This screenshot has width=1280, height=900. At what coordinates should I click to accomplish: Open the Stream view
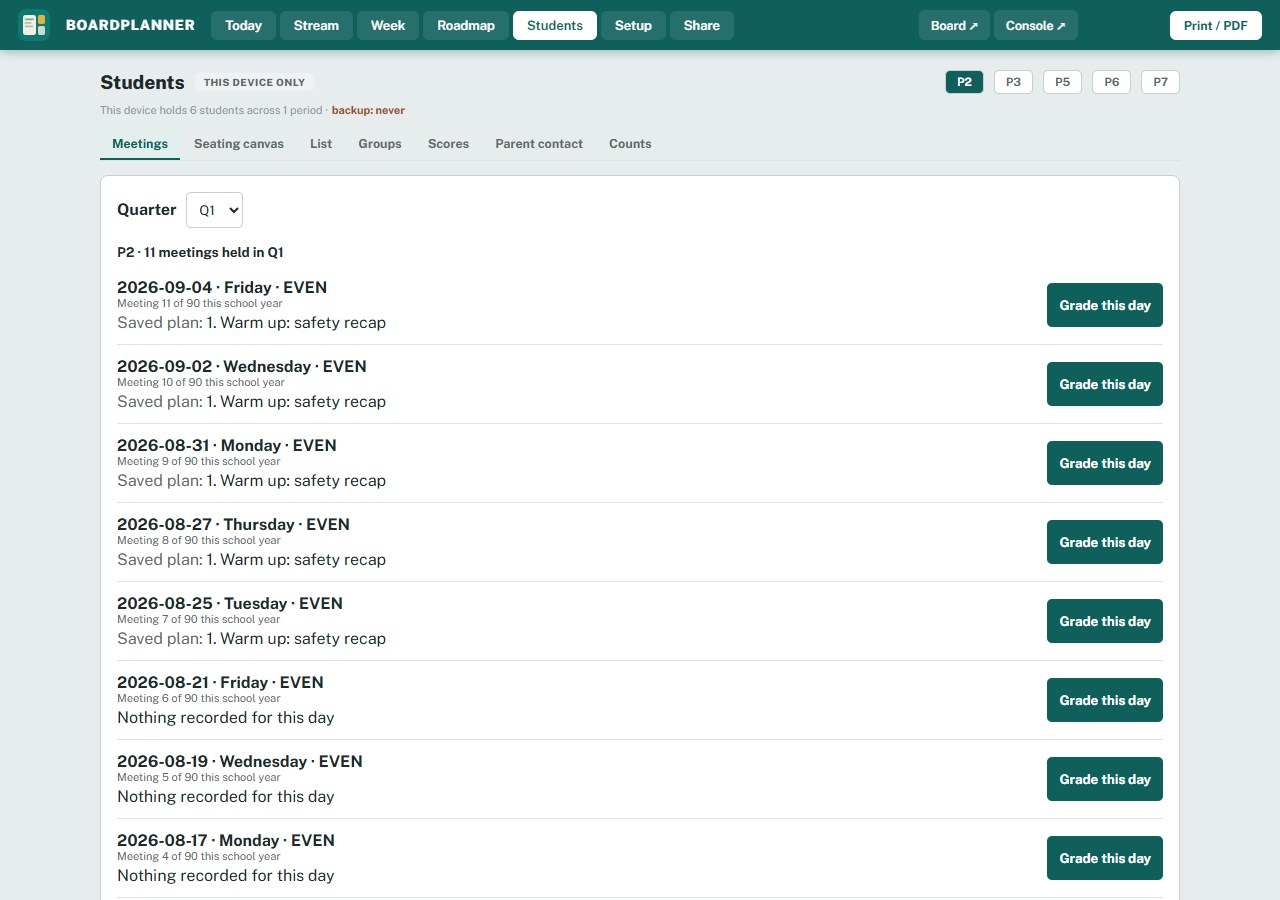[x=316, y=26]
